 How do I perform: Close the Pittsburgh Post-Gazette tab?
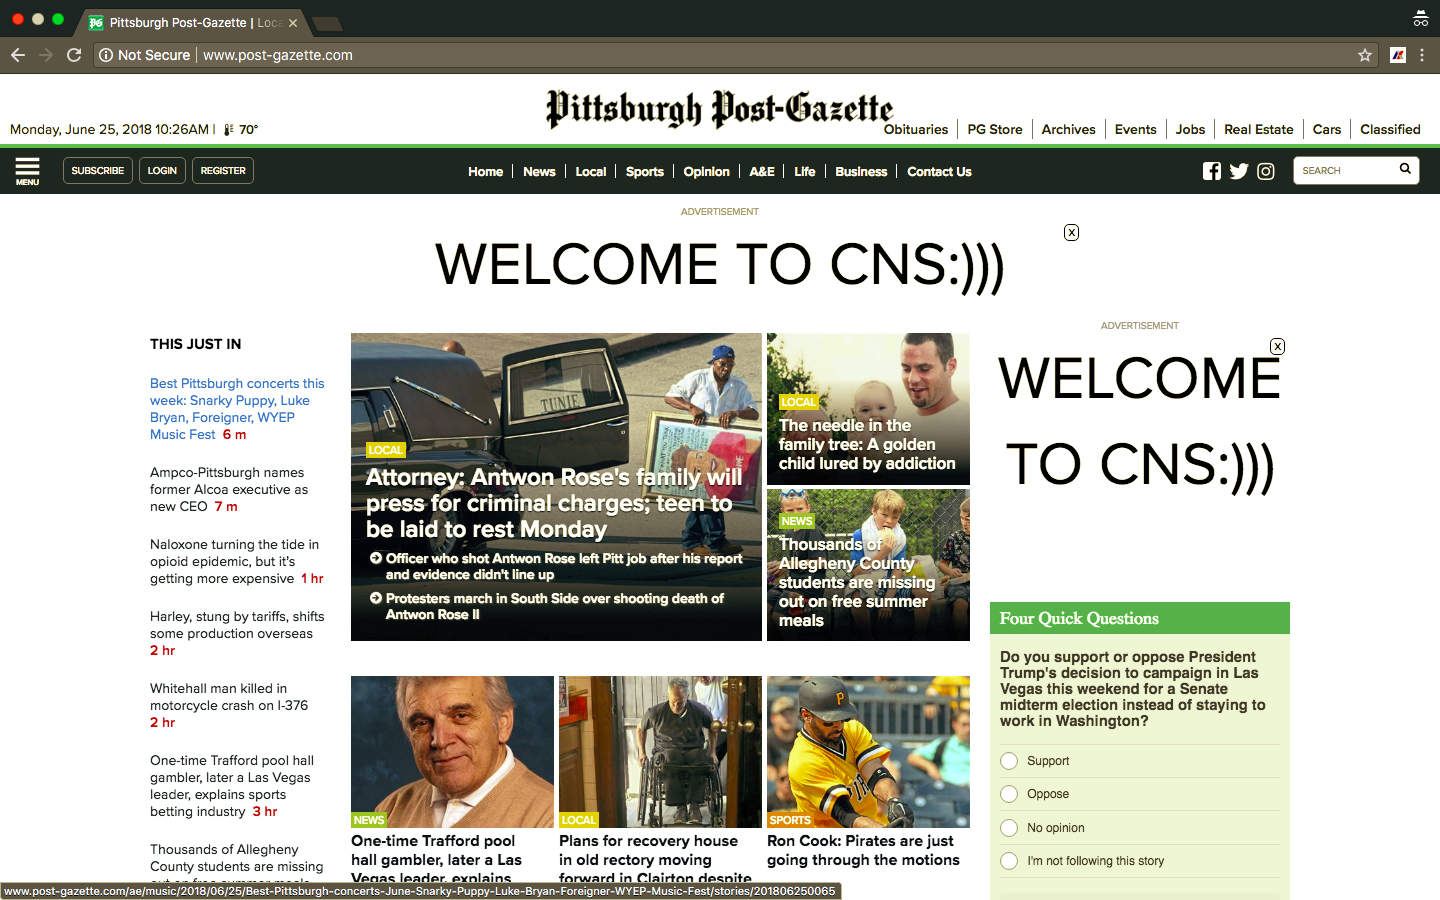293,22
